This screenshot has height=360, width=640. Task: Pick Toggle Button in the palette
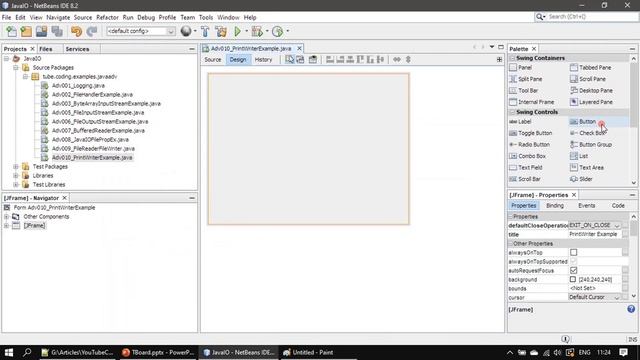coord(531,133)
